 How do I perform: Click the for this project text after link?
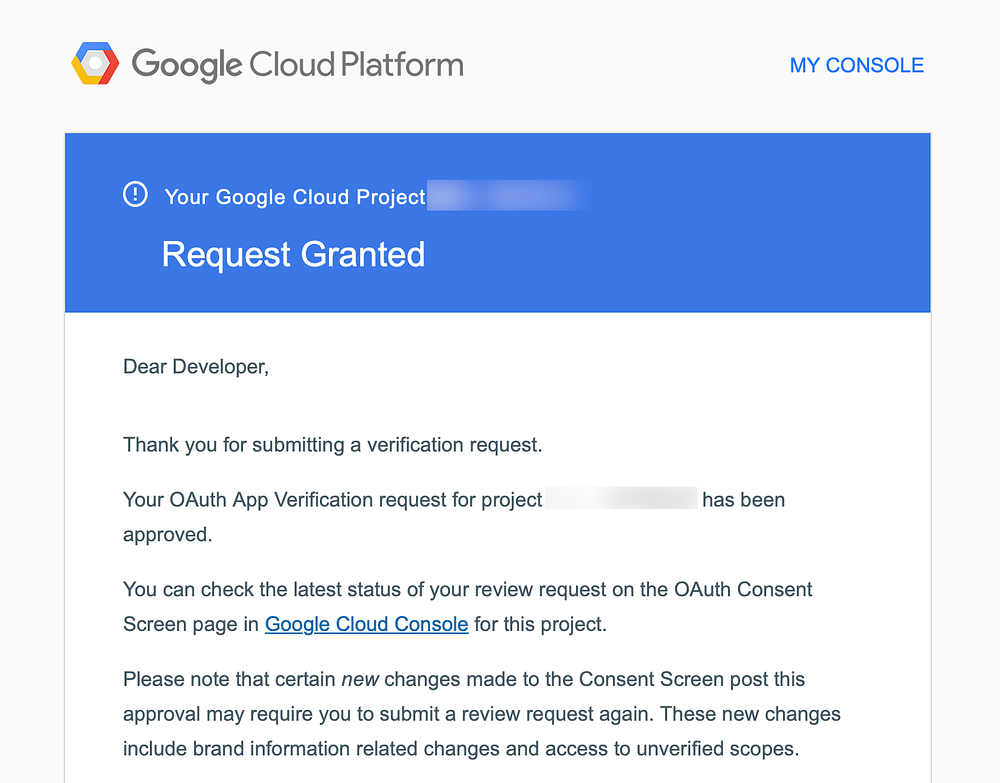tap(540, 624)
